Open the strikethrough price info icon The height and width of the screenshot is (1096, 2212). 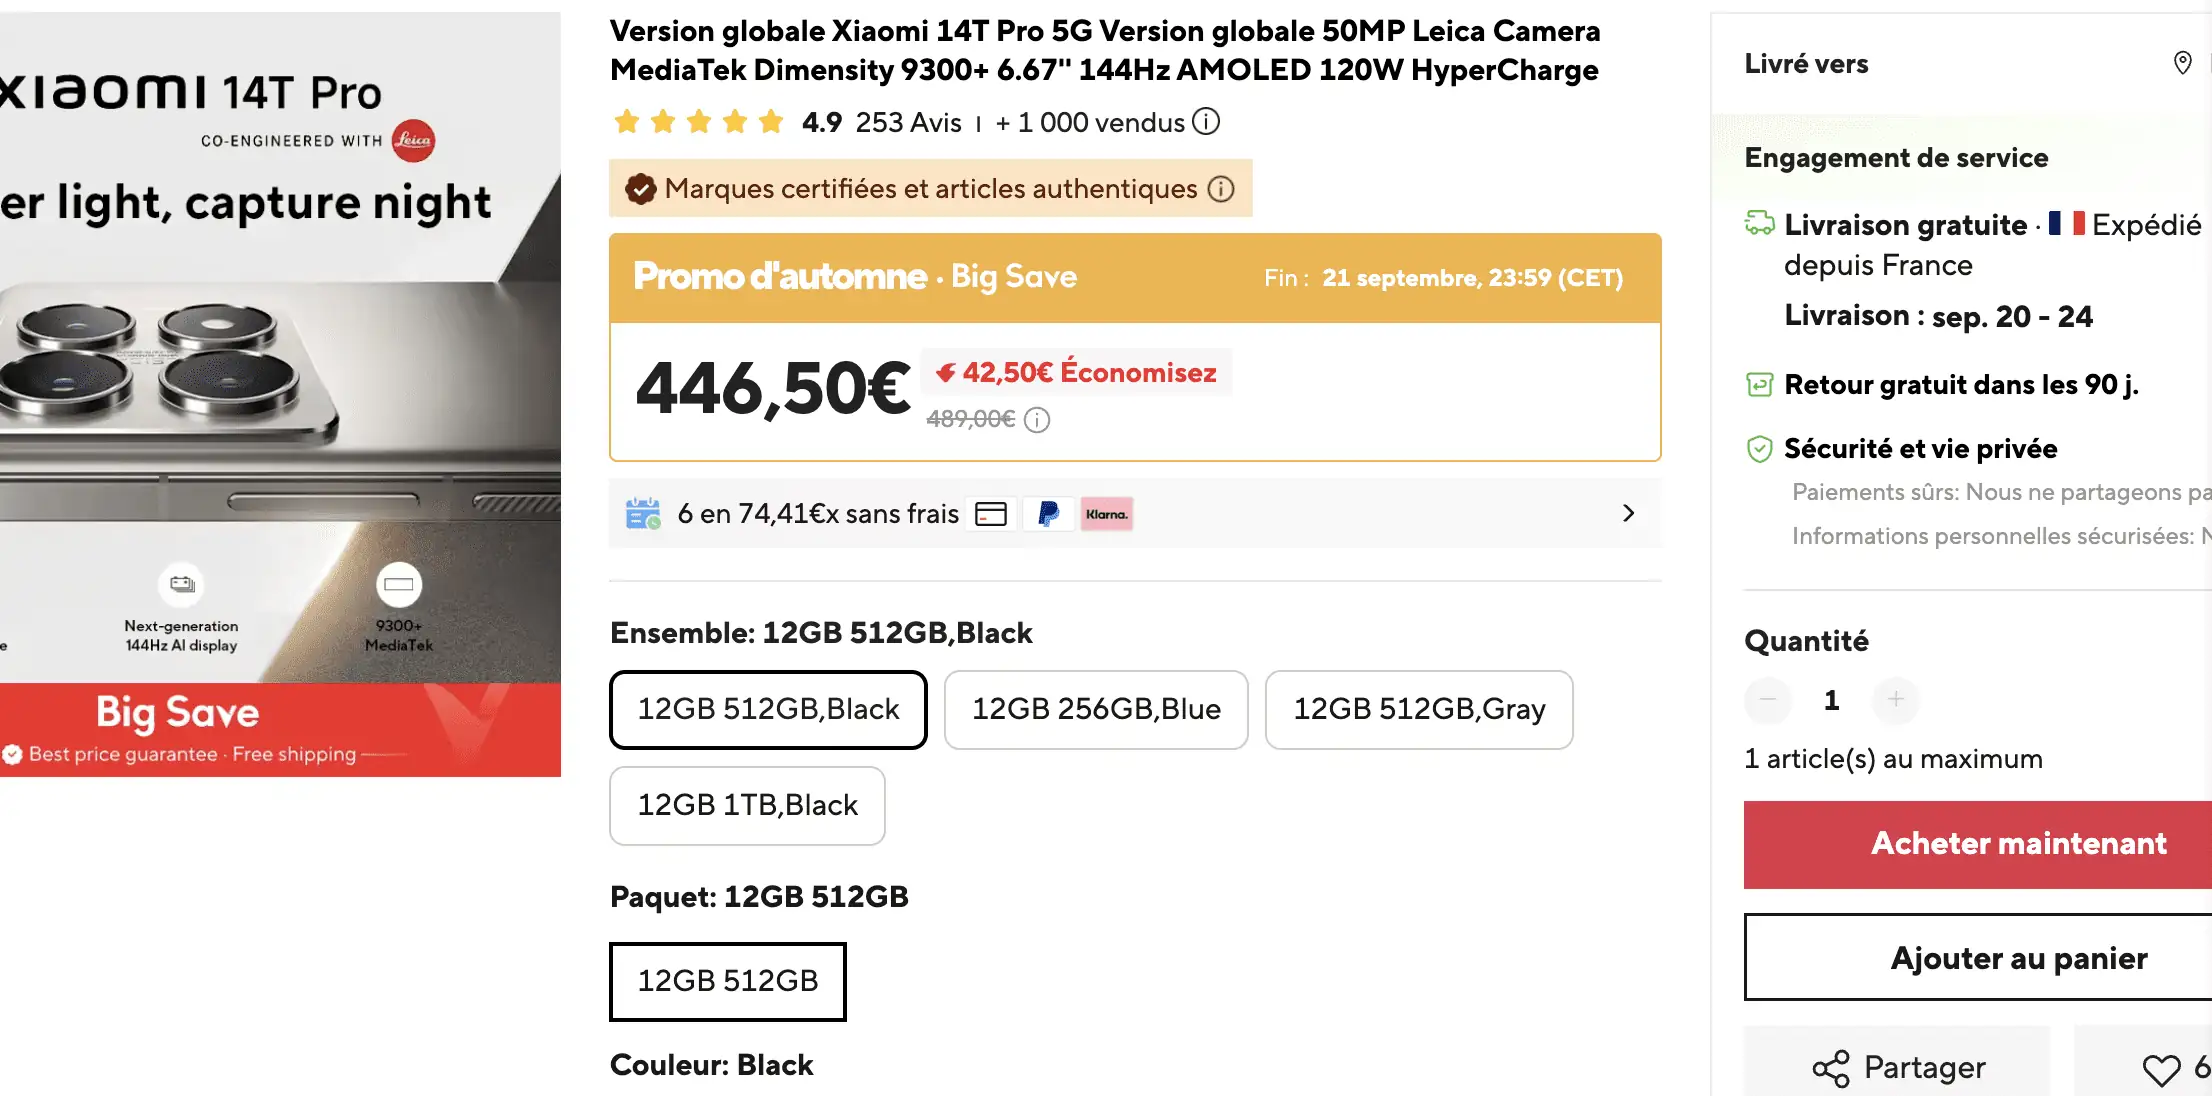(x=1037, y=420)
